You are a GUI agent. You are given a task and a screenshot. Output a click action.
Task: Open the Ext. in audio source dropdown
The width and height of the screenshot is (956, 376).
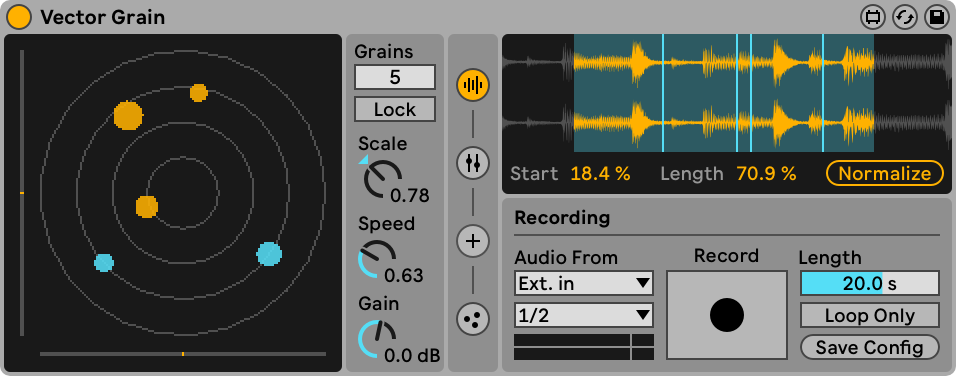click(x=584, y=283)
